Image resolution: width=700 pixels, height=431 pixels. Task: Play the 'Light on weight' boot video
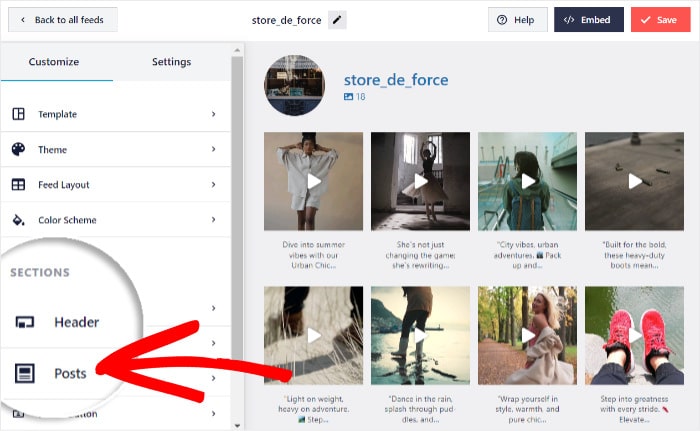point(313,335)
